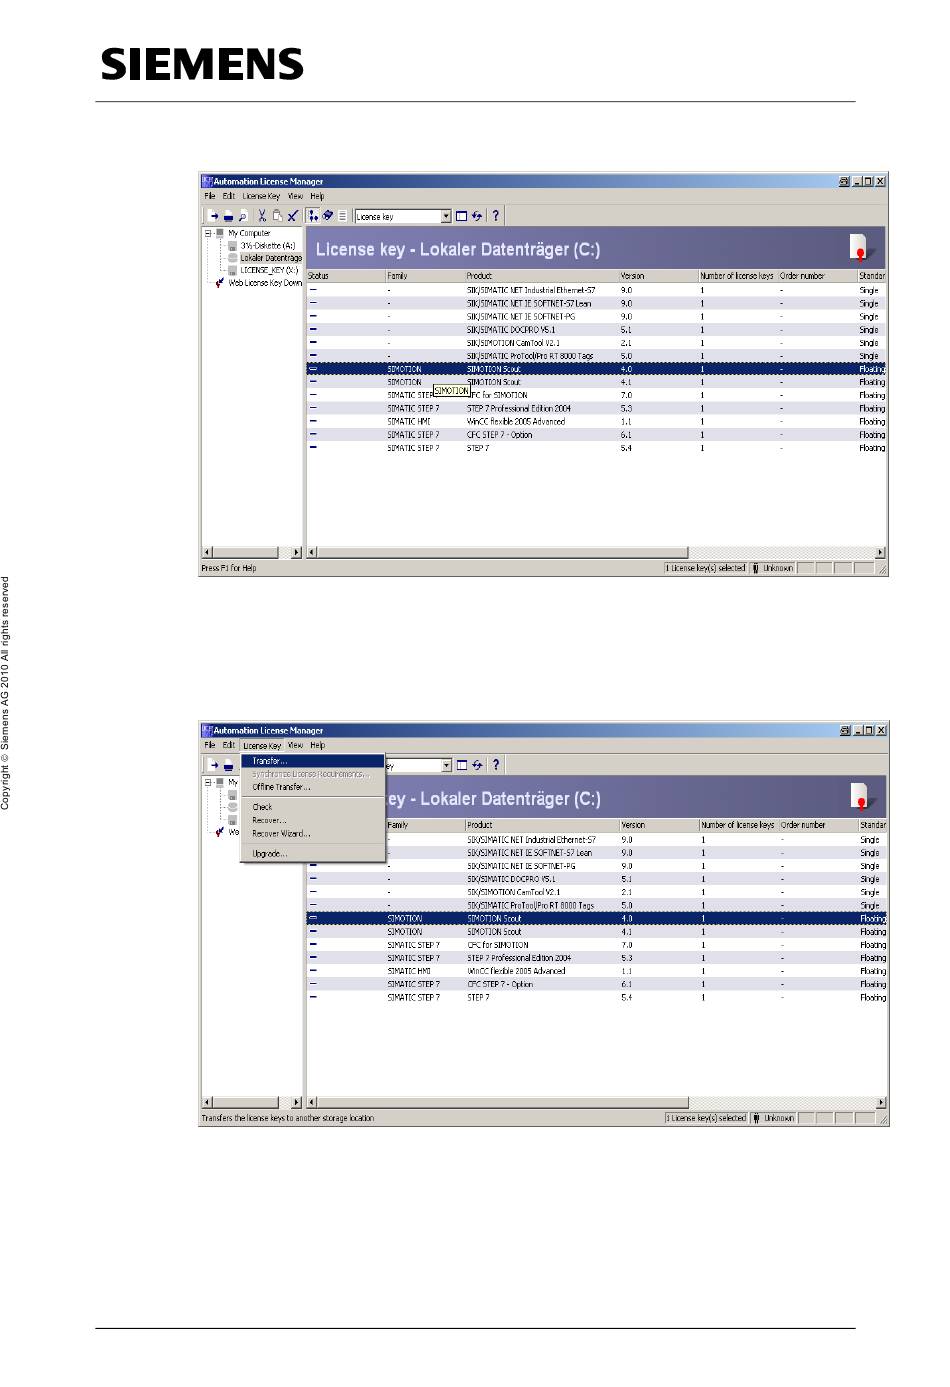
Task: Sort by Product column in window without open menu
Action: [x=541, y=276]
